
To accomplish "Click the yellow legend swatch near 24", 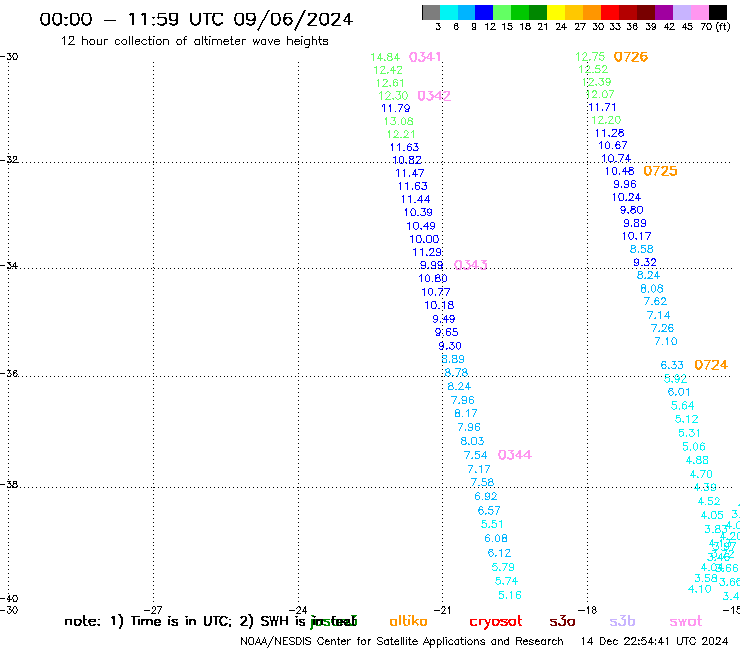I will (556, 12).
